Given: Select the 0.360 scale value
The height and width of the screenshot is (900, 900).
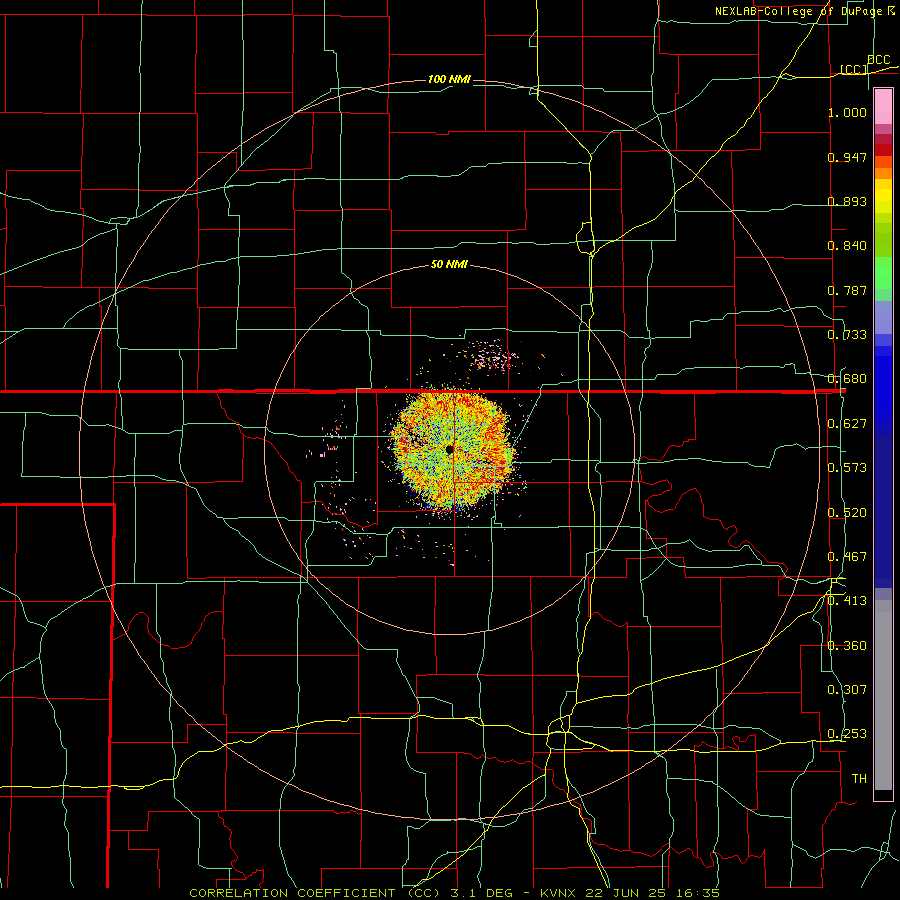Looking at the screenshot, I should 847,646.
